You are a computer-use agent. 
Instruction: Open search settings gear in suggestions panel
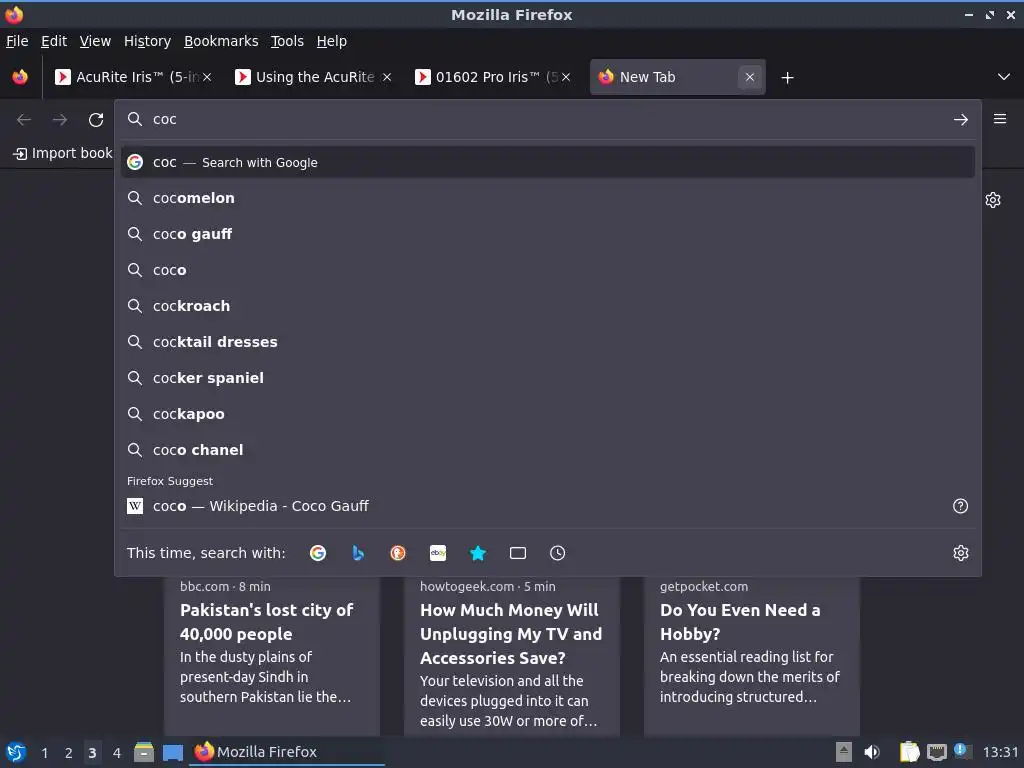tap(961, 553)
